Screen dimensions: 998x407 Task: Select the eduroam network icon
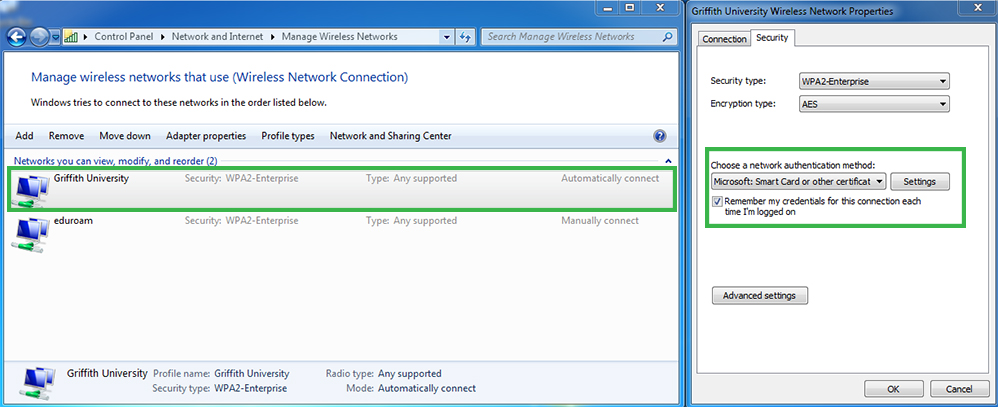coord(32,234)
